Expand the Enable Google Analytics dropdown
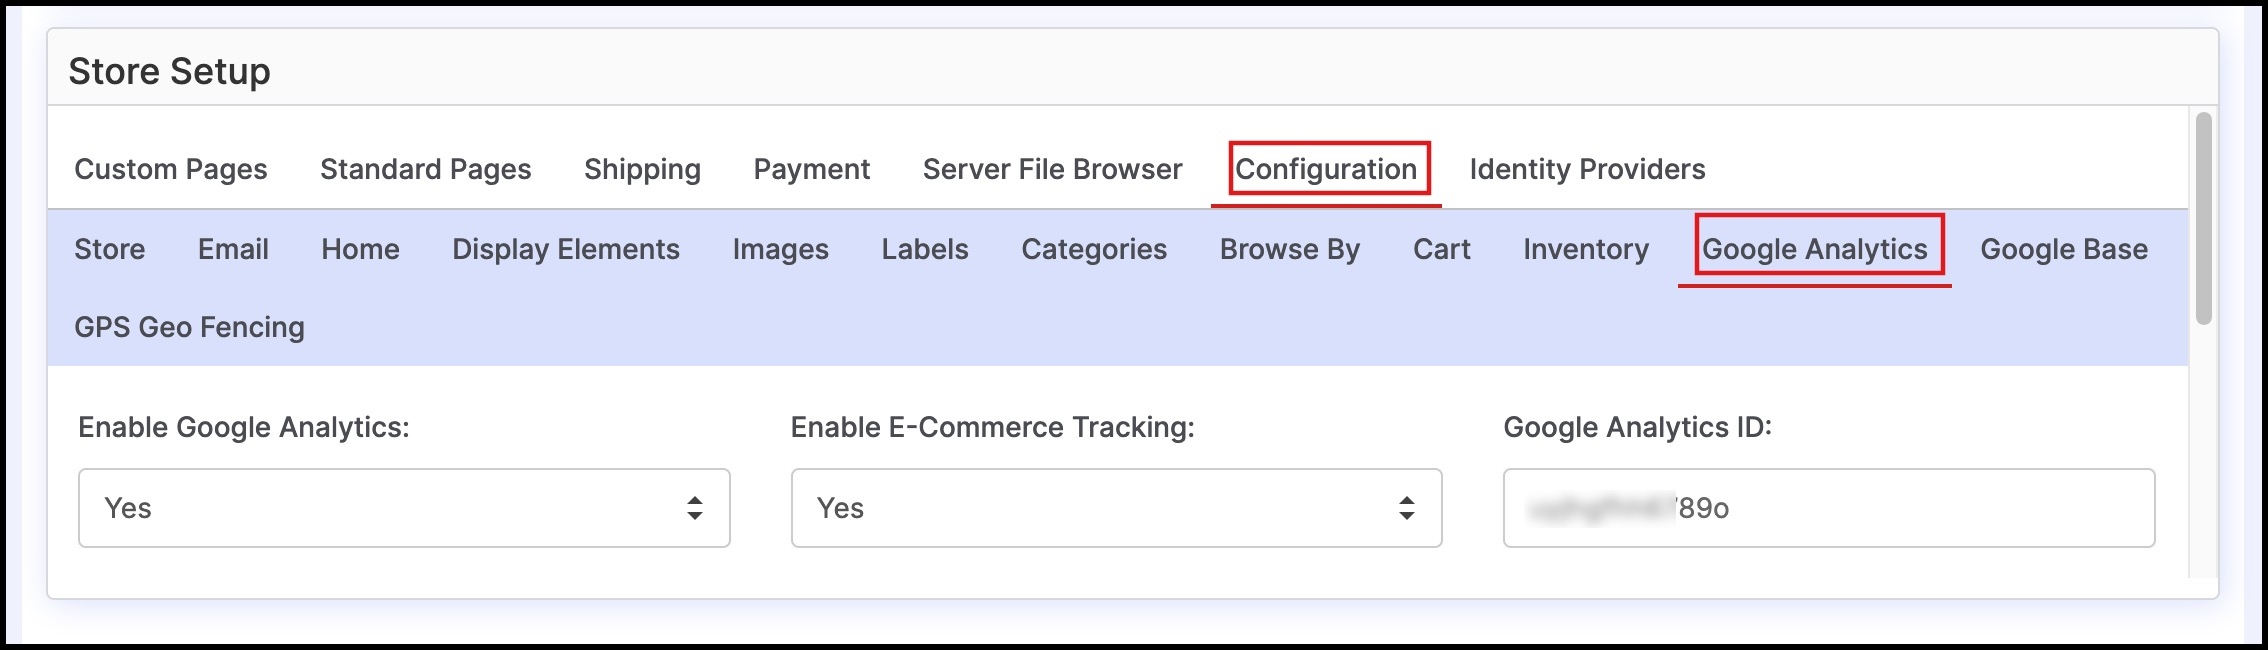Image resolution: width=2268 pixels, height=650 pixels. (404, 508)
